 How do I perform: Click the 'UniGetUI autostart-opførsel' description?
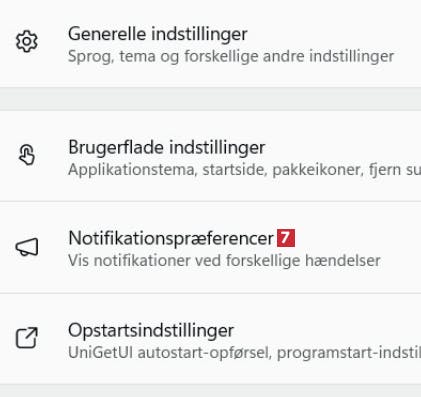click(169, 353)
